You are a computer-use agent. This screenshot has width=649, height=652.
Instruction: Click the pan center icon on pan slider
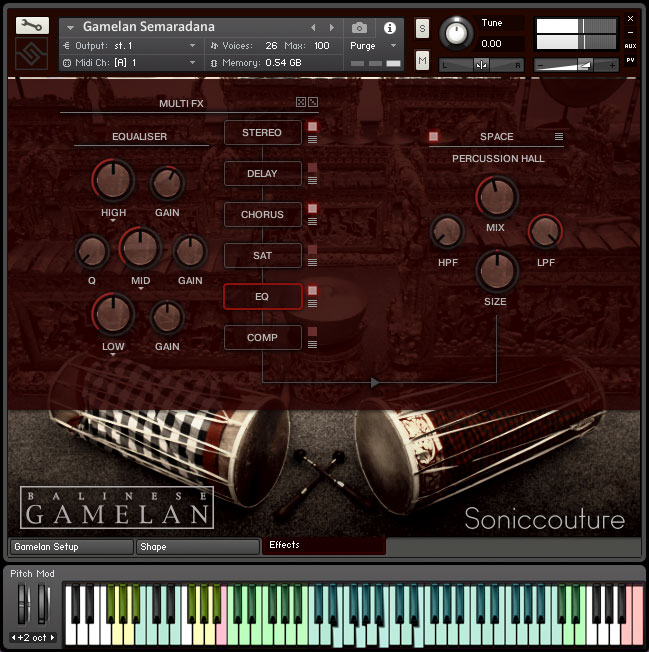(x=481, y=65)
